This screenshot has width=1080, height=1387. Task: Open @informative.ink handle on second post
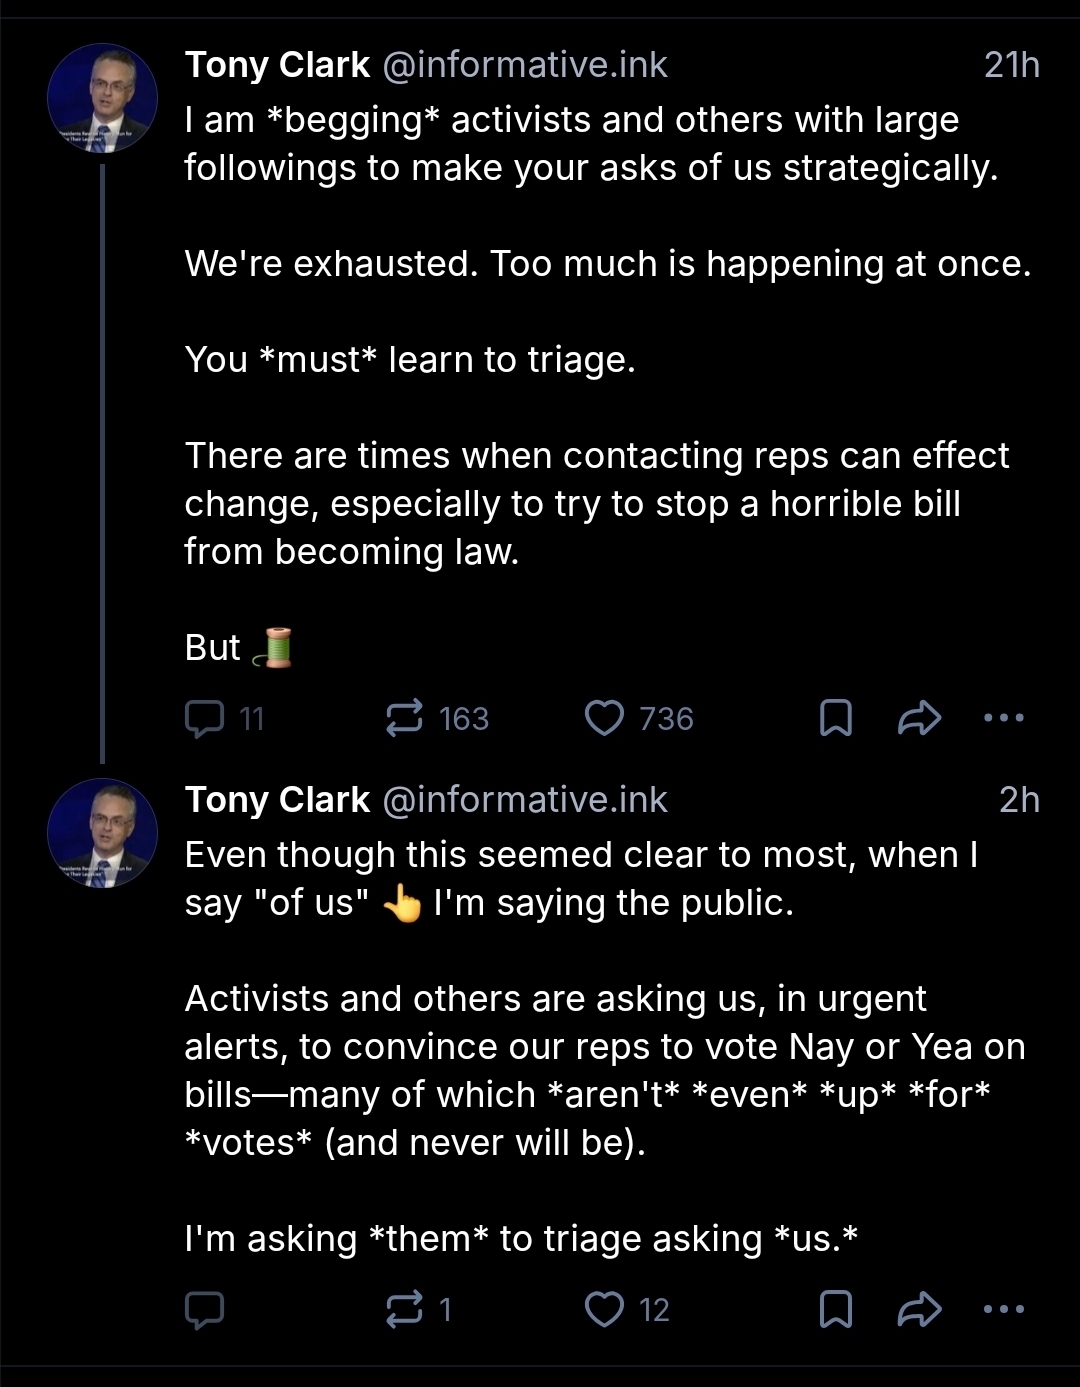[525, 800]
